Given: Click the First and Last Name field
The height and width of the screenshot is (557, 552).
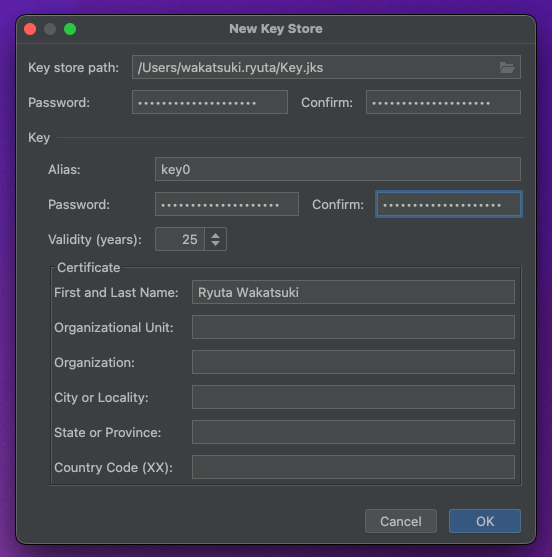Looking at the screenshot, I should pyautogui.click(x=353, y=292).
